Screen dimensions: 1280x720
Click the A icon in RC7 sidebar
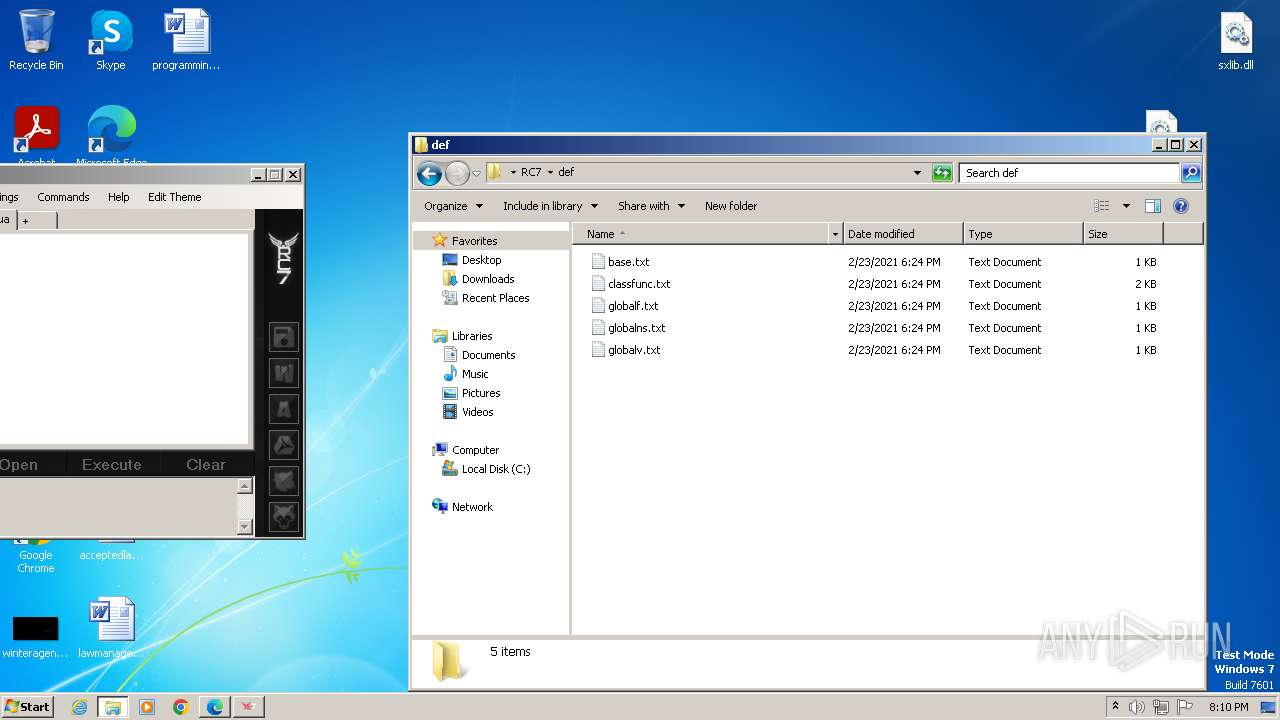point(284,410)
